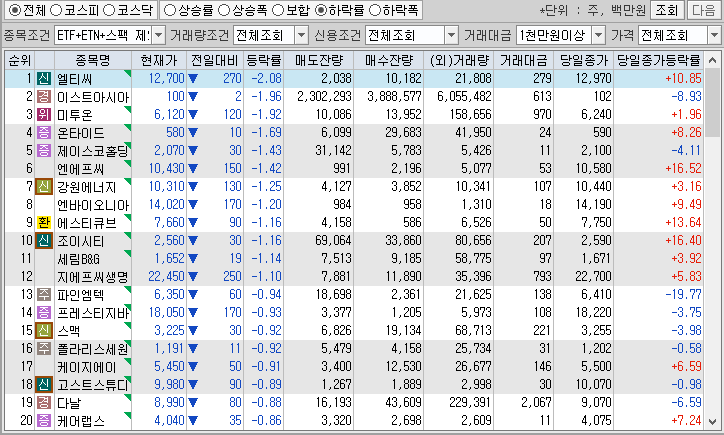Image resolution: width=724 pixels, height=435 pixels.
Task: Click the 신 badge icon beside 고스트스튜디
Action: click(44, 385)
